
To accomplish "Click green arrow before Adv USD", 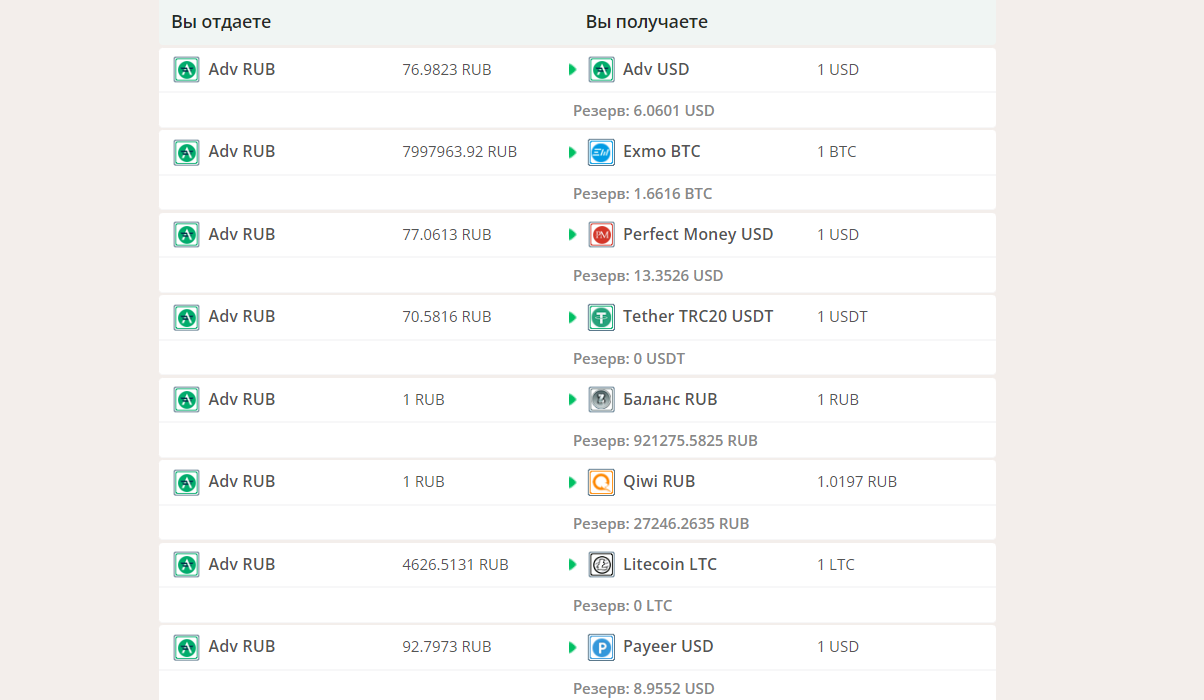I will coord(573,70).
